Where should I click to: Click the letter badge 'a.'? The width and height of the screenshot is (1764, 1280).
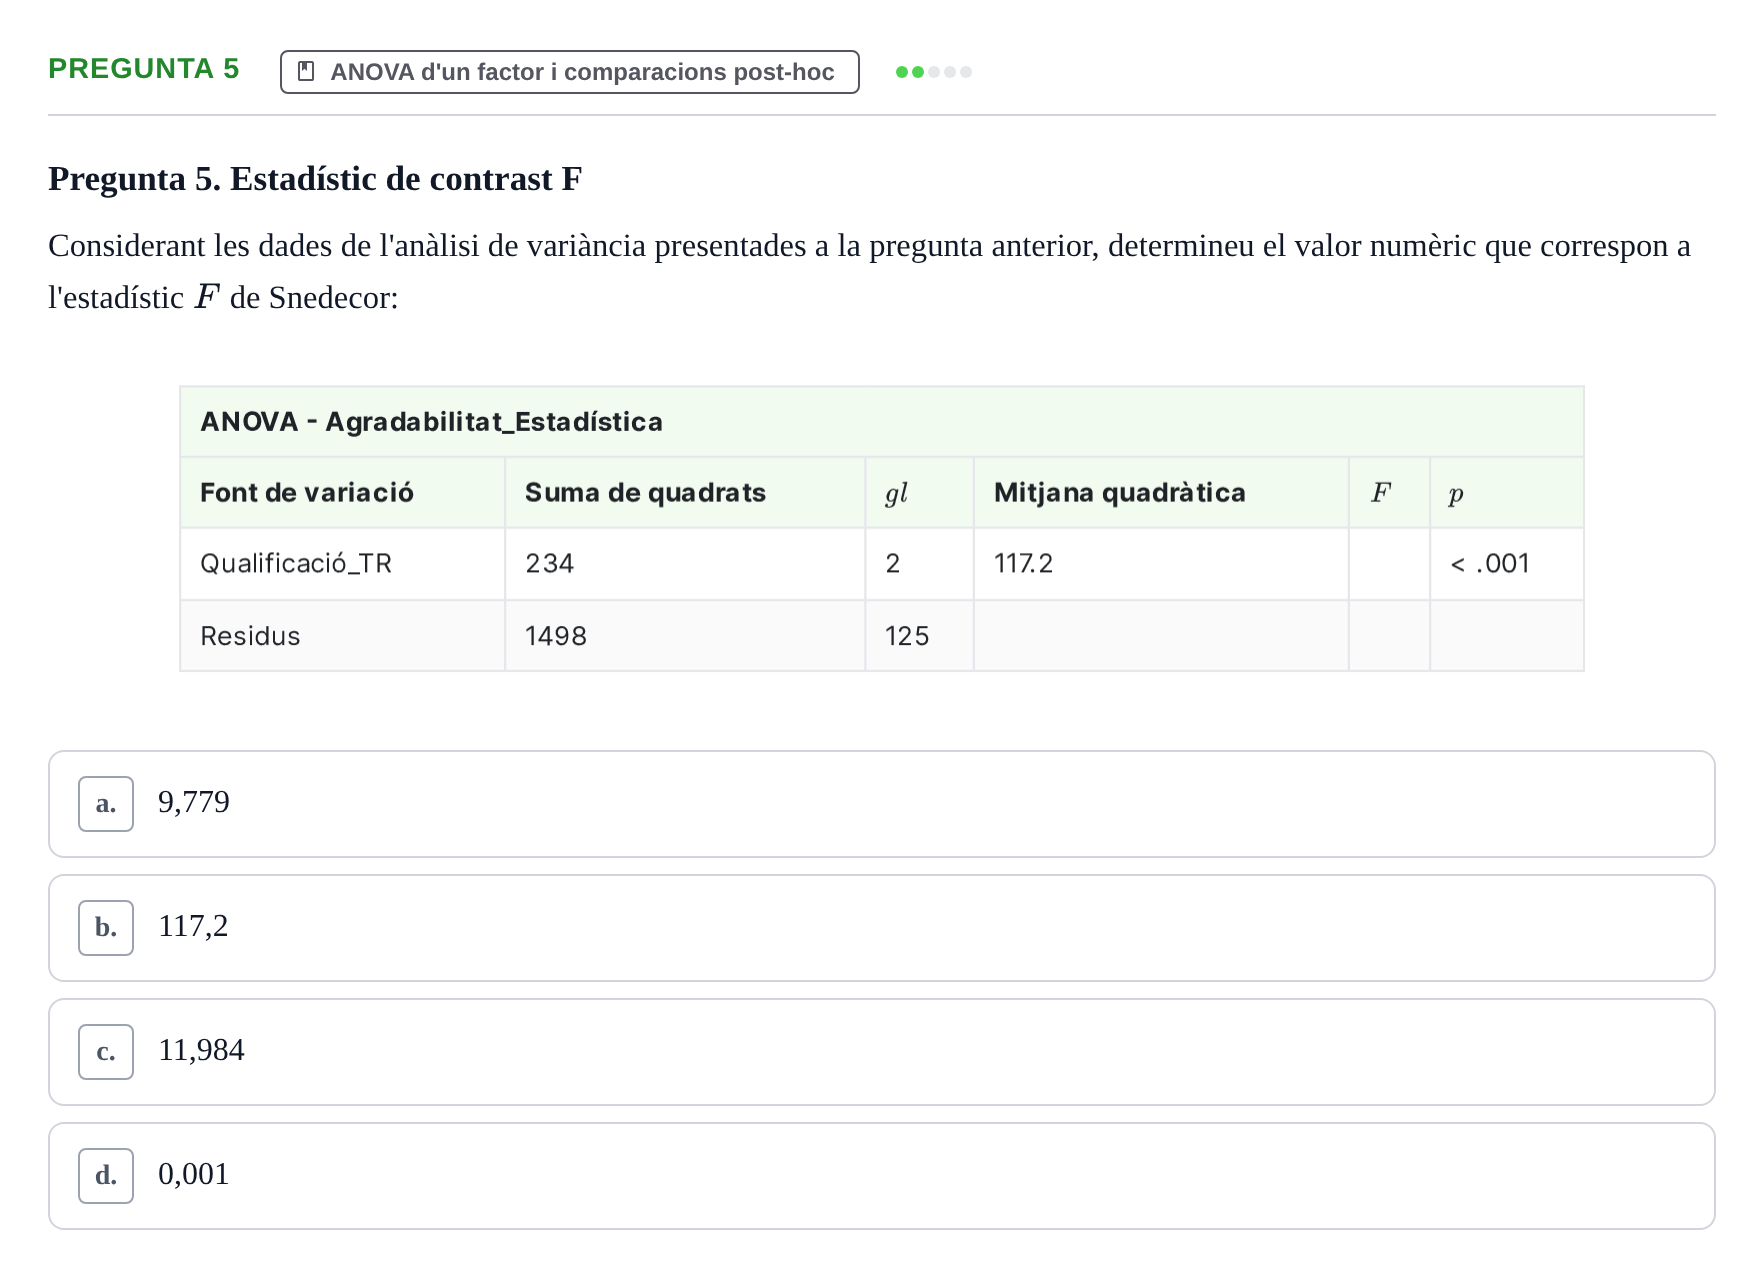[x=106, y=804]
